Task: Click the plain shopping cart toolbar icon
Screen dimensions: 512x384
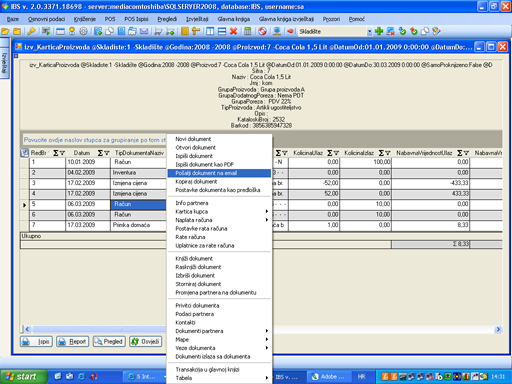Action: [x=158, y=31]
